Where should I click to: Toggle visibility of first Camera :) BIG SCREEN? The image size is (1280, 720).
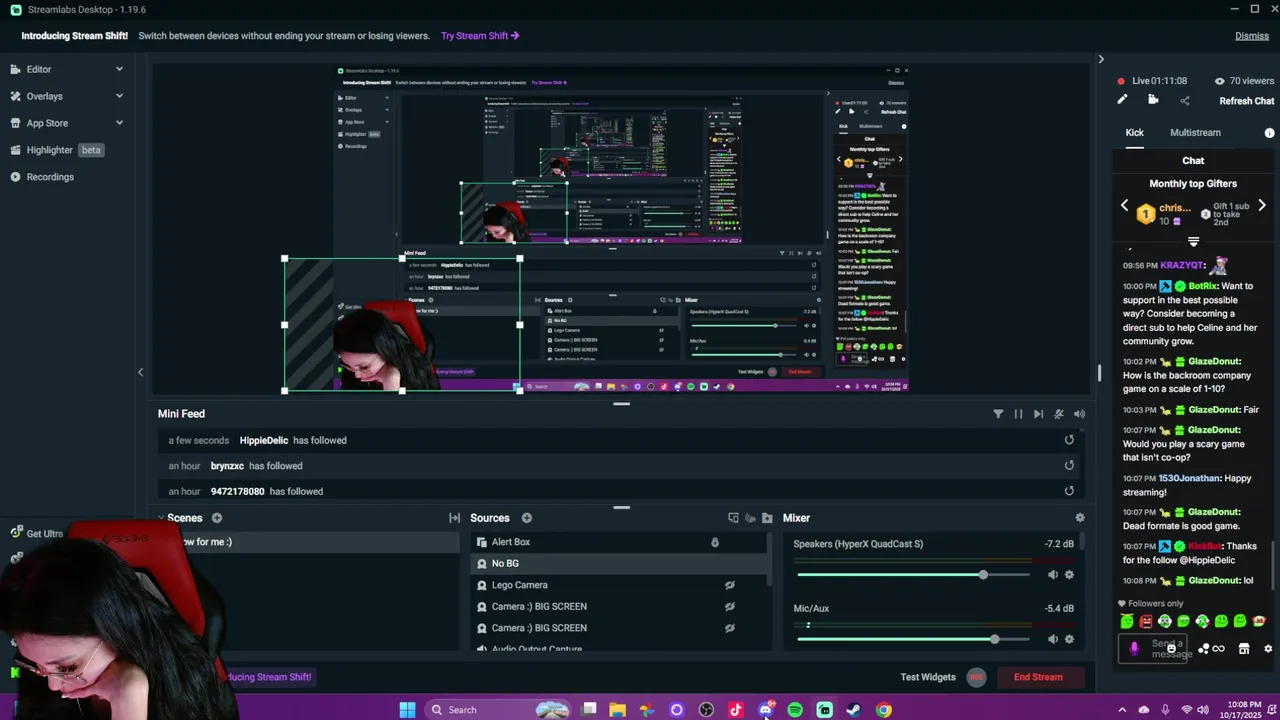(729, 607)
